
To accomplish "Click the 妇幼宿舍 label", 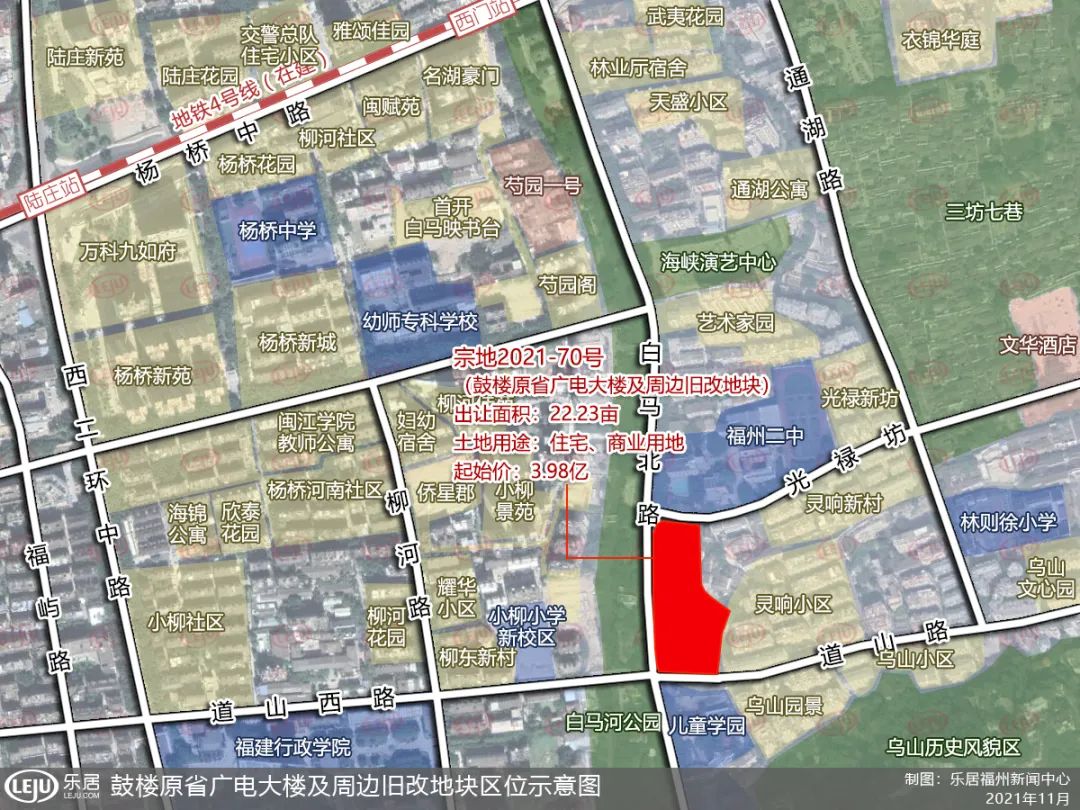I will click(416, 430).
